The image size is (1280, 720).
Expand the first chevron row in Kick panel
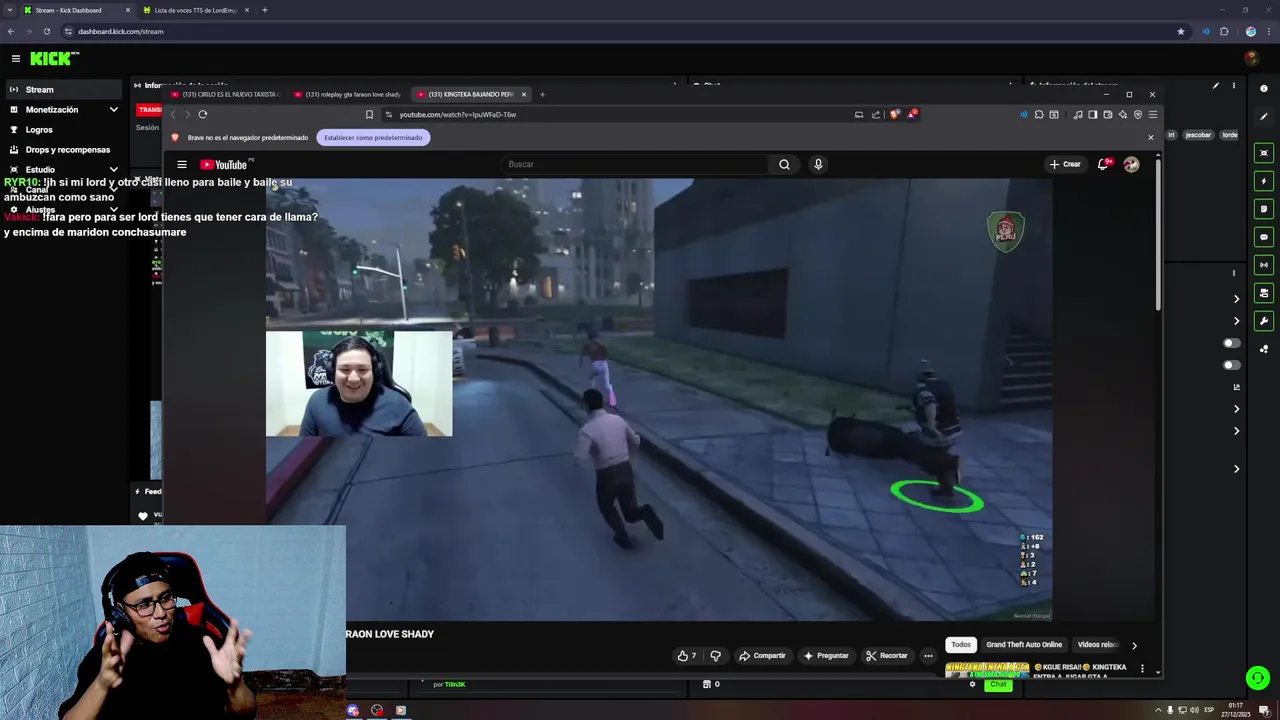click(1237, 299)
